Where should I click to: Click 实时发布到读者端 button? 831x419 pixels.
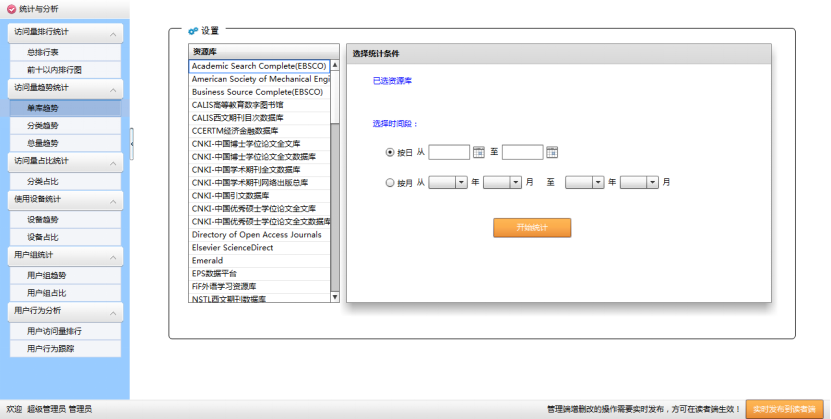coord(784,409)
